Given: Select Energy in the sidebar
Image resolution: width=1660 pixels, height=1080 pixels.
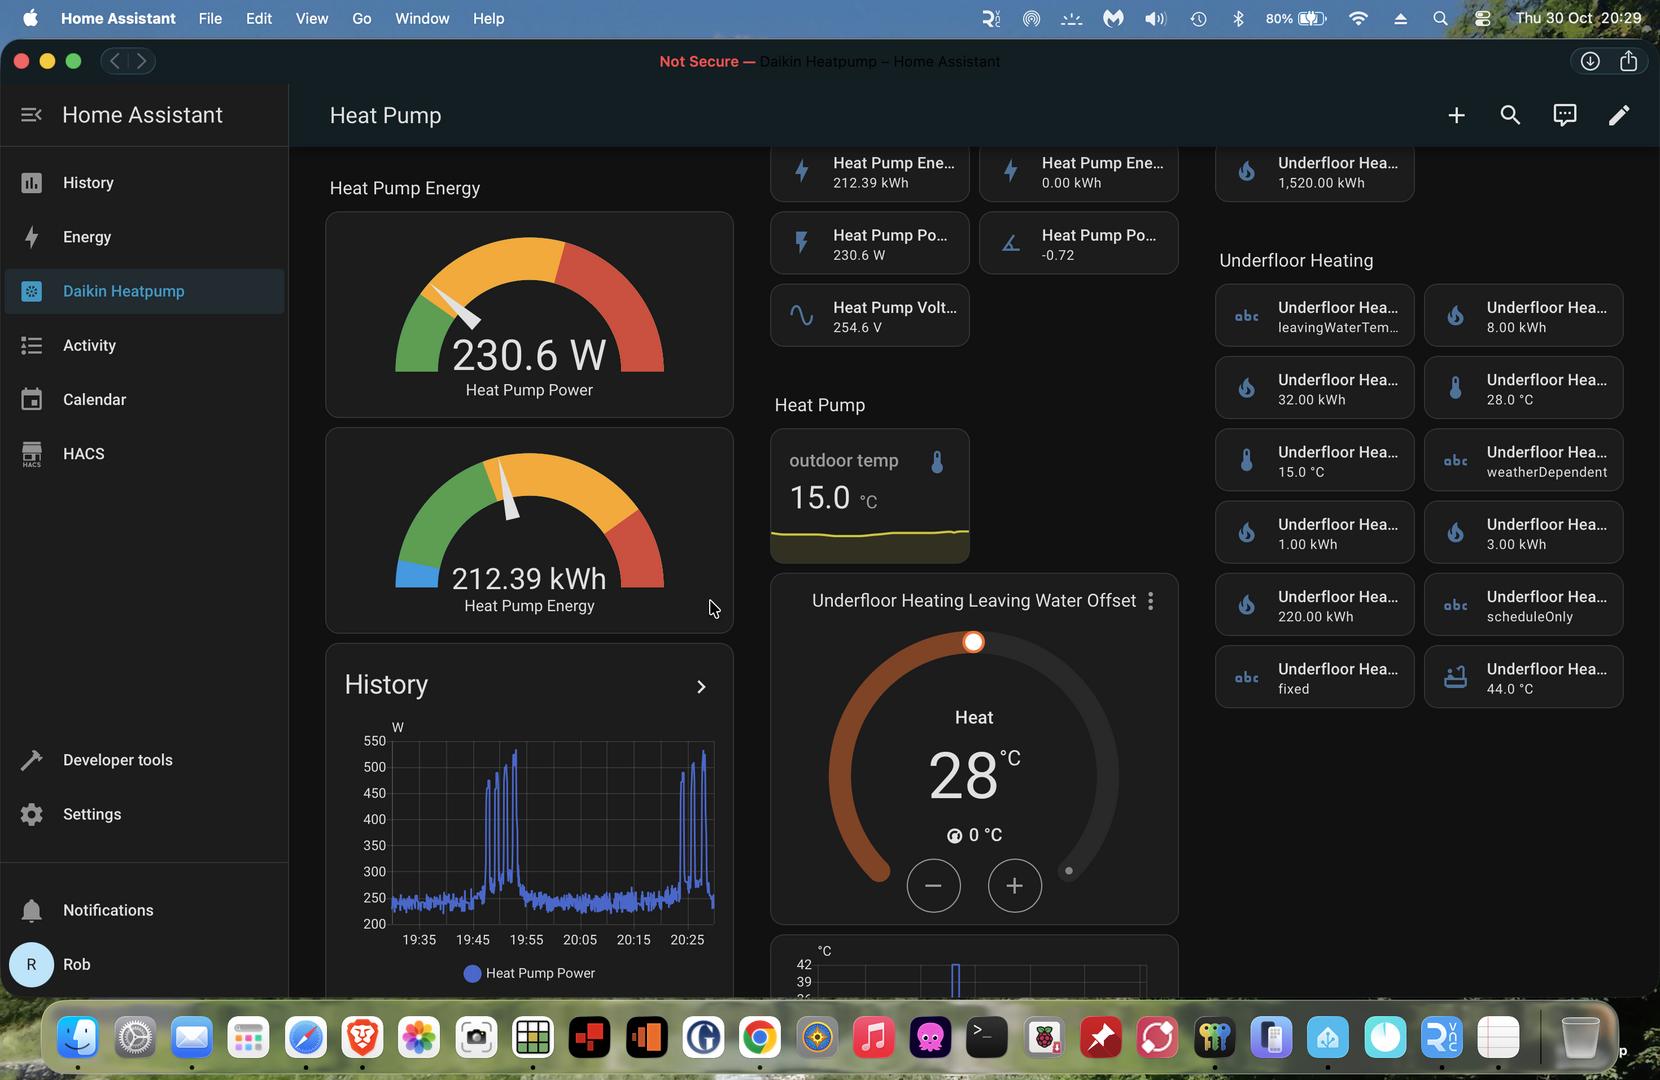Looking at the screenshot, I should pyautogui.click(x=87, y=237).
